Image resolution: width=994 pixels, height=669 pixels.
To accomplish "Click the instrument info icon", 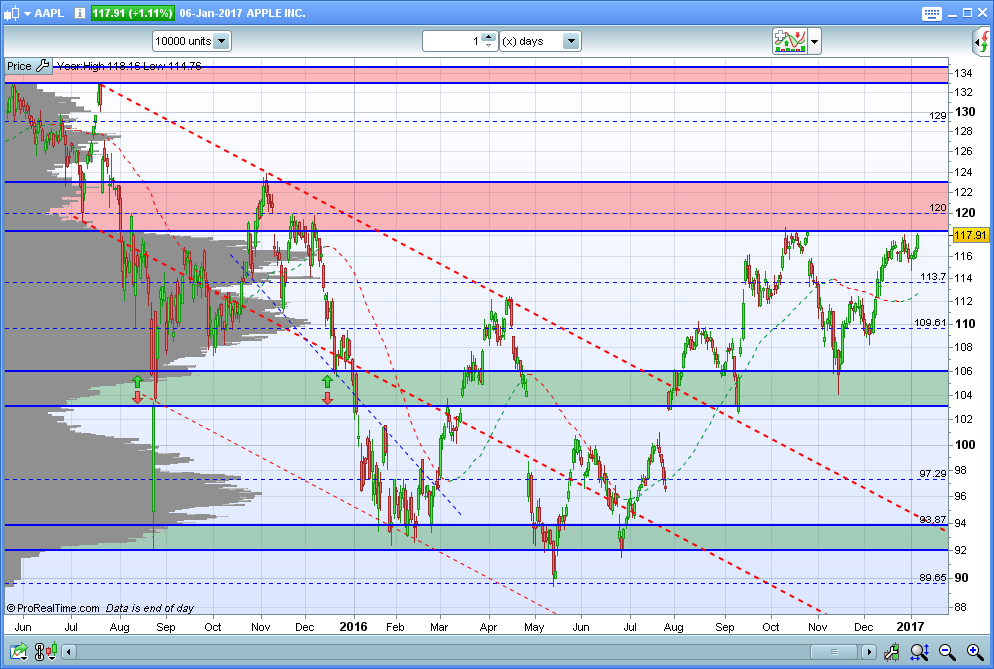I will 80,13.
